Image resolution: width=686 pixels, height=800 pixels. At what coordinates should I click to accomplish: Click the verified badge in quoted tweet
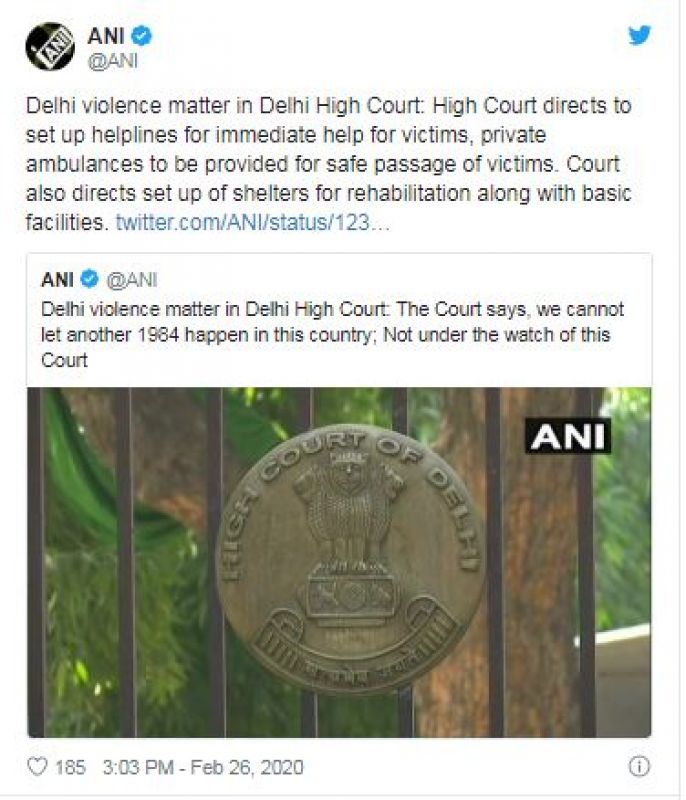pyautogui.click(x=90, y=279)
